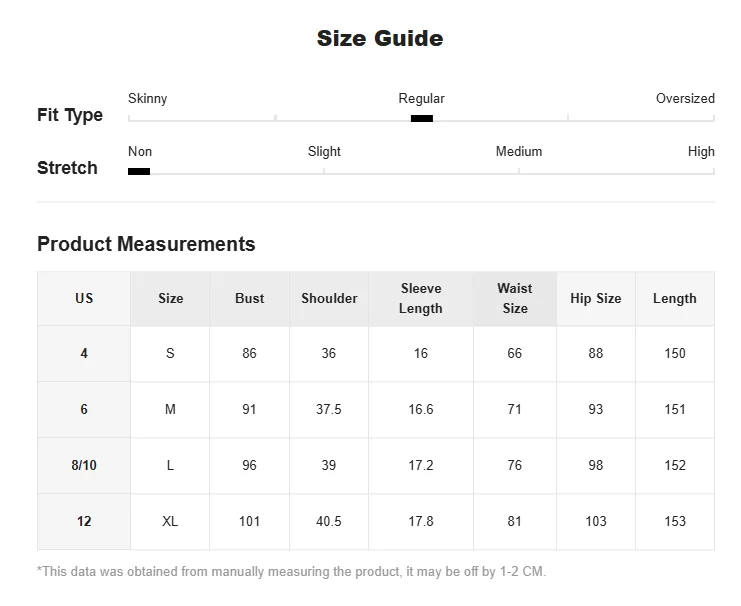This screenshot has height=606, width=741.
Task: Click the Non stretch slider marker
Action: 139,172
